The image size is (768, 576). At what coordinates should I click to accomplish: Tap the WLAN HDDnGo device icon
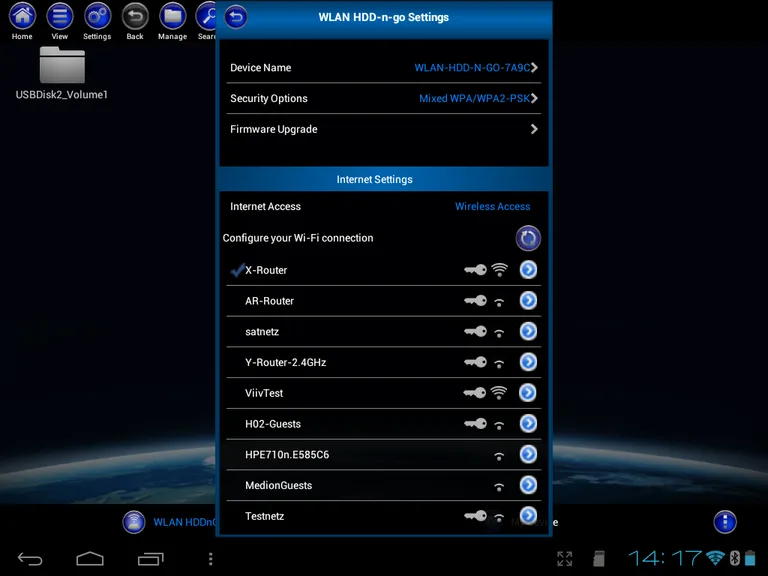tap(134, 522)
